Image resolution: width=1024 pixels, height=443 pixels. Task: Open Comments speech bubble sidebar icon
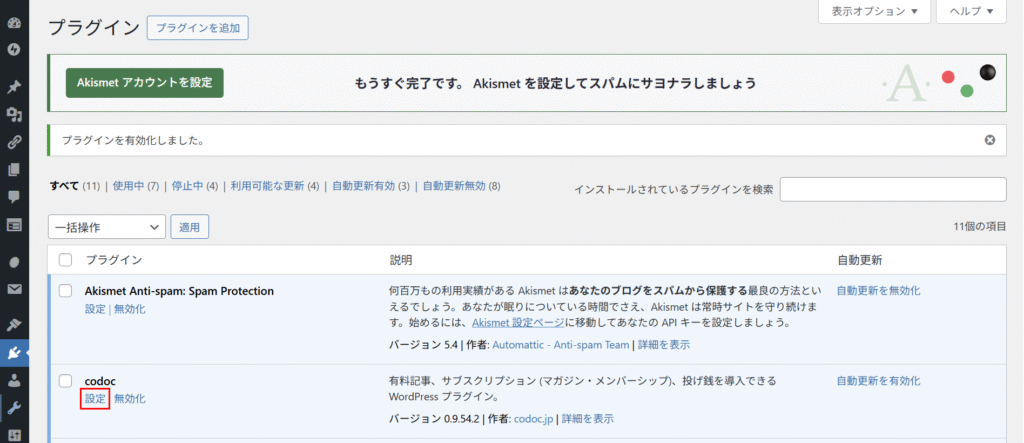[14, 197]
